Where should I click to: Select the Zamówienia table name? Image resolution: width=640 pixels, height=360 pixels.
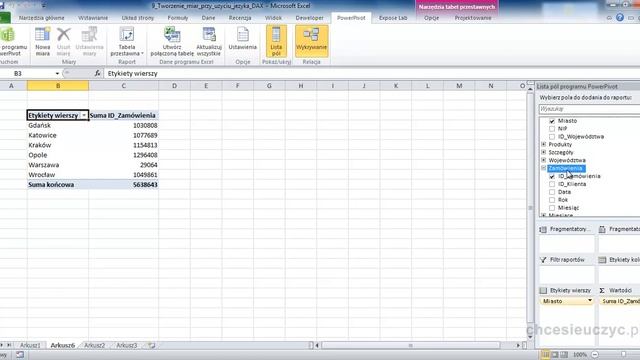point(565,168)
